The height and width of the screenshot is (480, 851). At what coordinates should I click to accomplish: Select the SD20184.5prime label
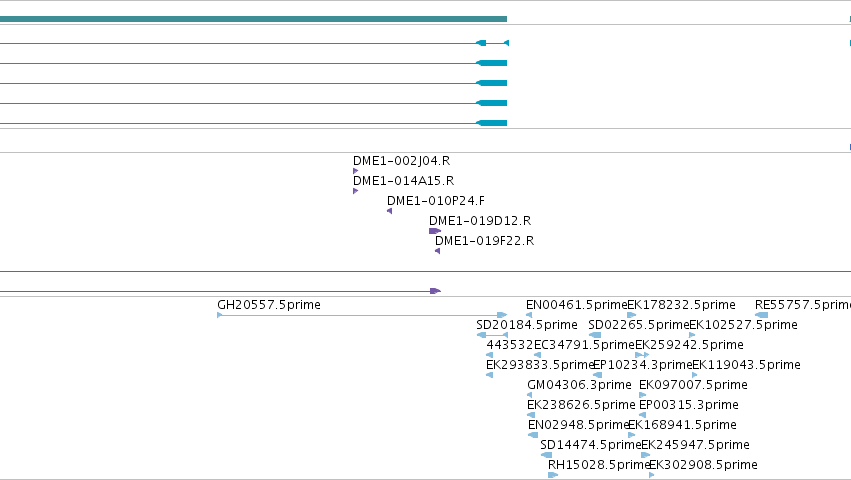click(x=527, y=325)
